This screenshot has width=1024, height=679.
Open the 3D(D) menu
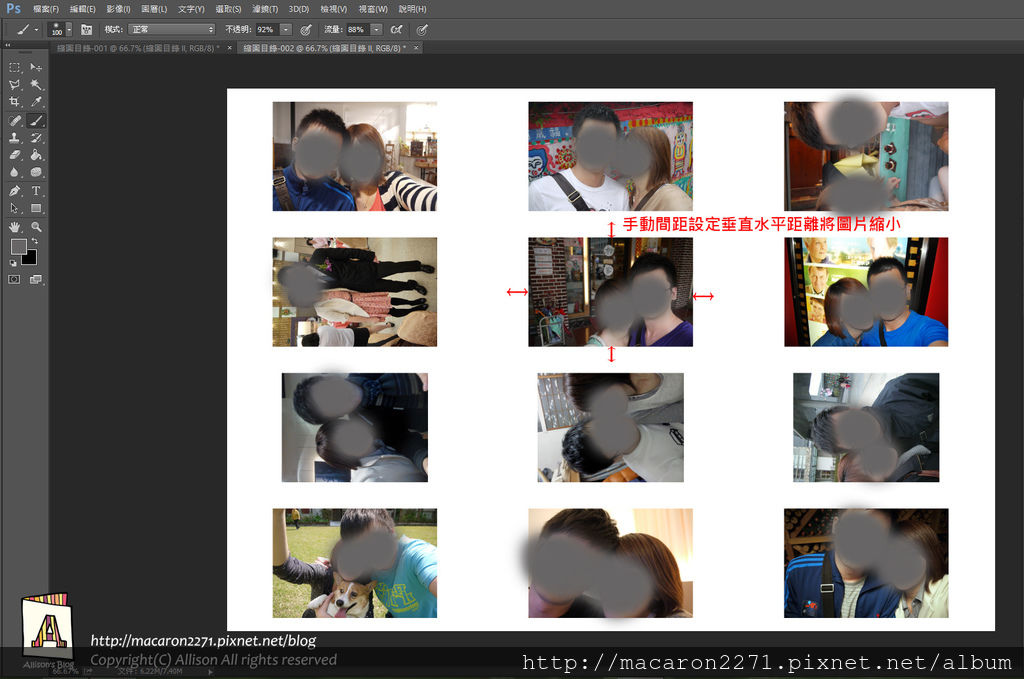coord(299,9)
